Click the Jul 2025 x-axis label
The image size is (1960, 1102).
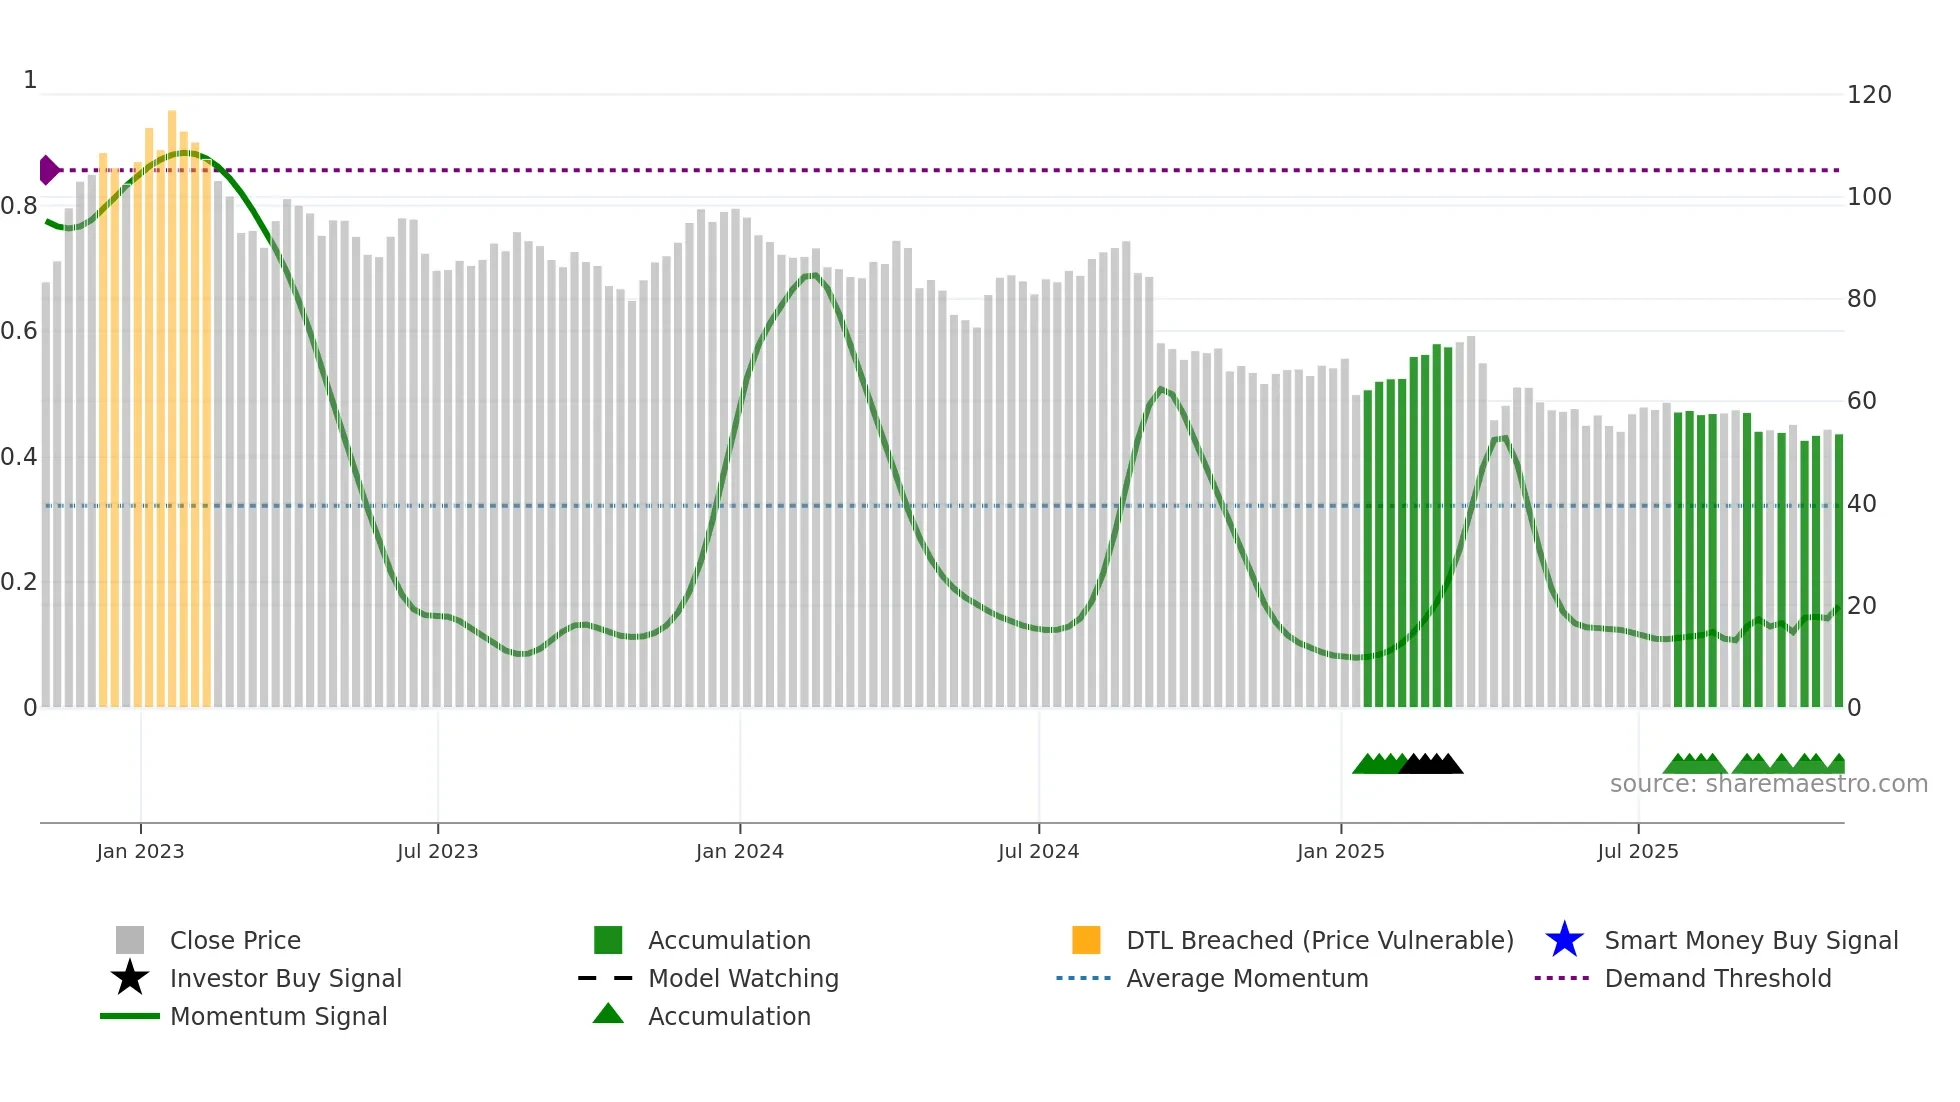click(x=1637, y=851)
